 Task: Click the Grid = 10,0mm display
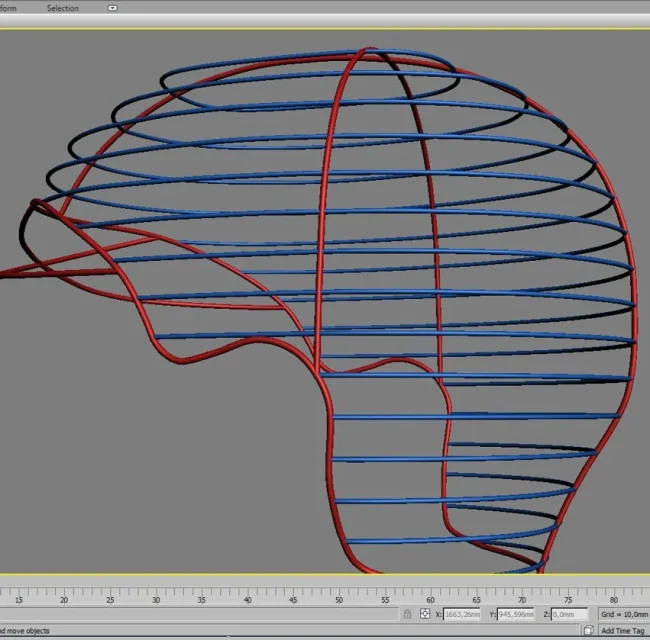pos(624,614)
